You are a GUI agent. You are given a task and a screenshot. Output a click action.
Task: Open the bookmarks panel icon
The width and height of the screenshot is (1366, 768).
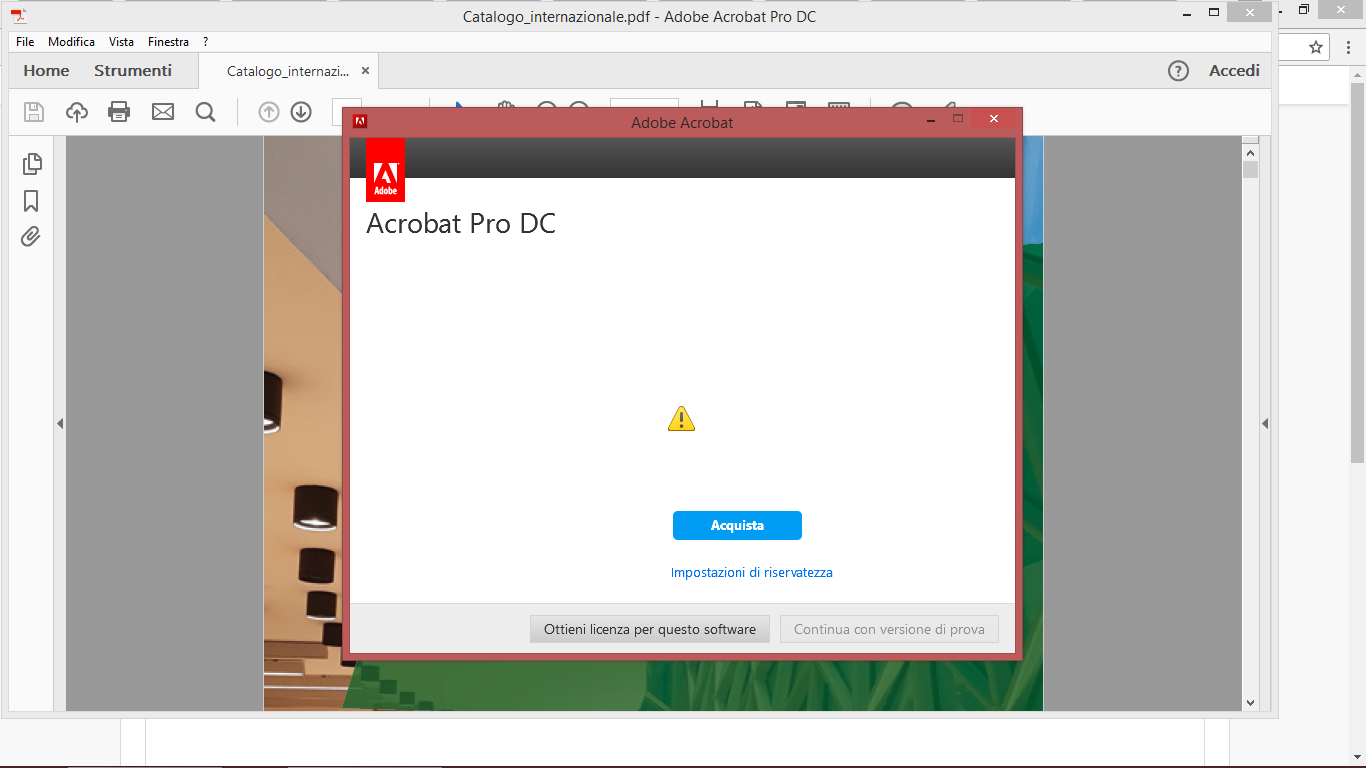coord(31,201)
